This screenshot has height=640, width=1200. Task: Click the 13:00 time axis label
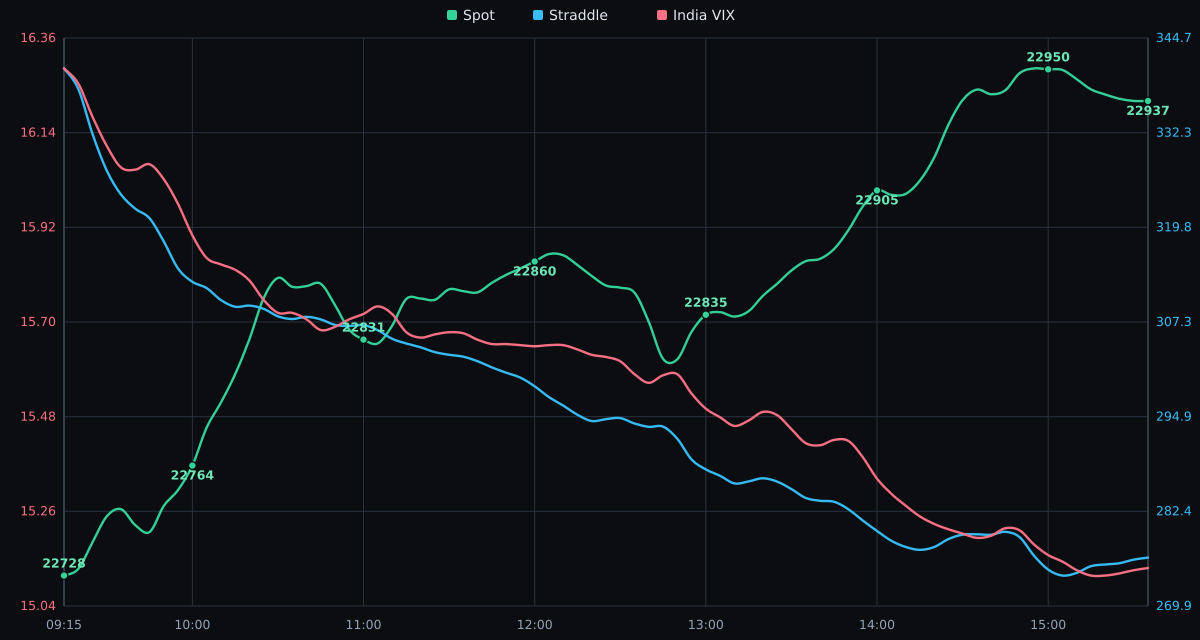tap(705, 625)
